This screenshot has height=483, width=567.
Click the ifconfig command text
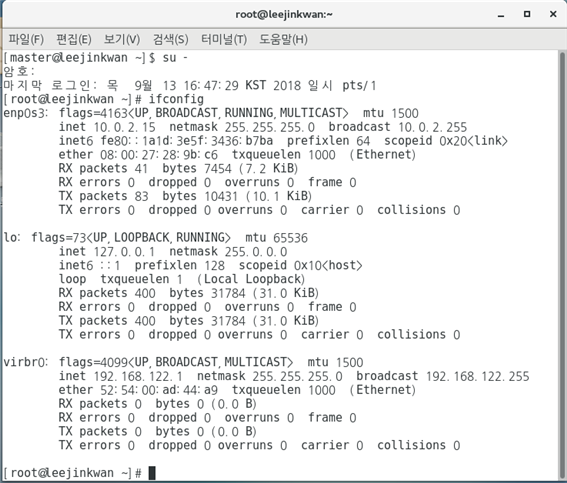(x=176, y=99)
